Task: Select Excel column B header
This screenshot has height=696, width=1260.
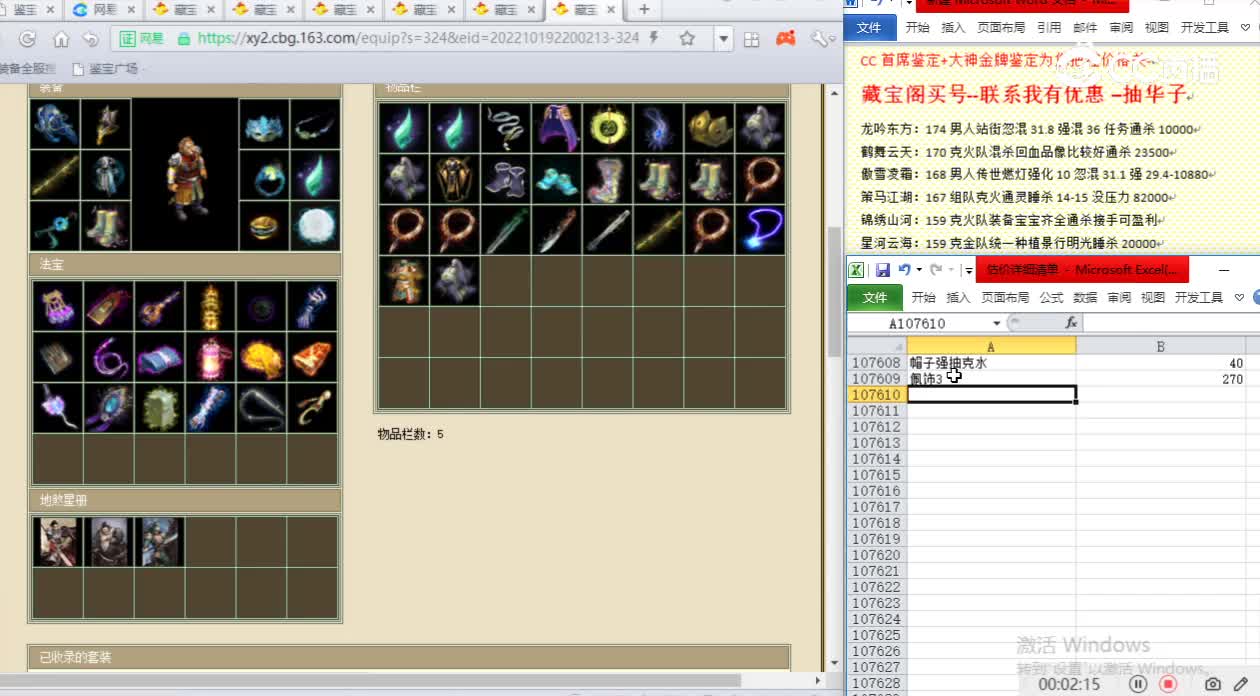Action: point(1160,346)
